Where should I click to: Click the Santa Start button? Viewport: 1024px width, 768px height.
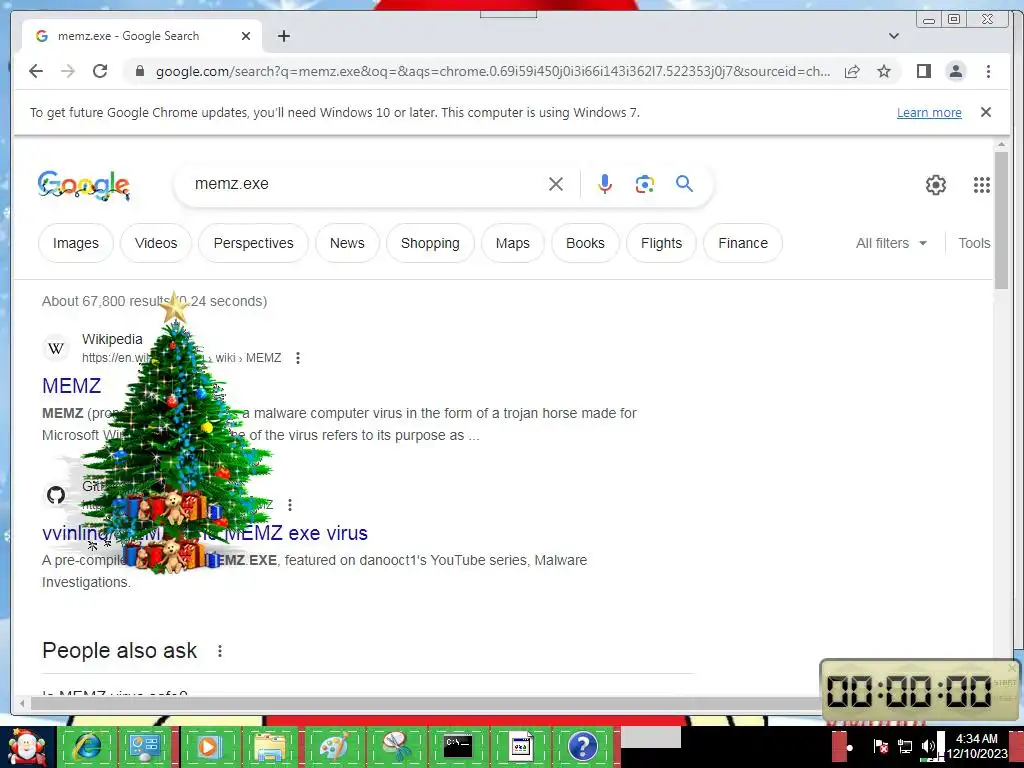27,746
